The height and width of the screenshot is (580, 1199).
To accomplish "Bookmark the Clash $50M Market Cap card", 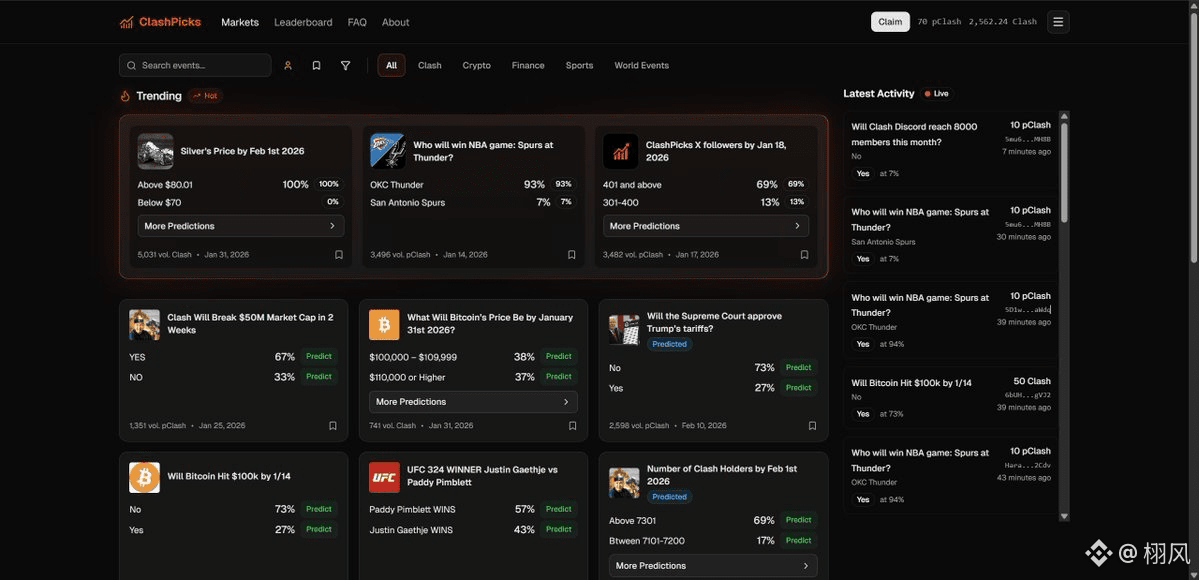I will tap(333, 425).
